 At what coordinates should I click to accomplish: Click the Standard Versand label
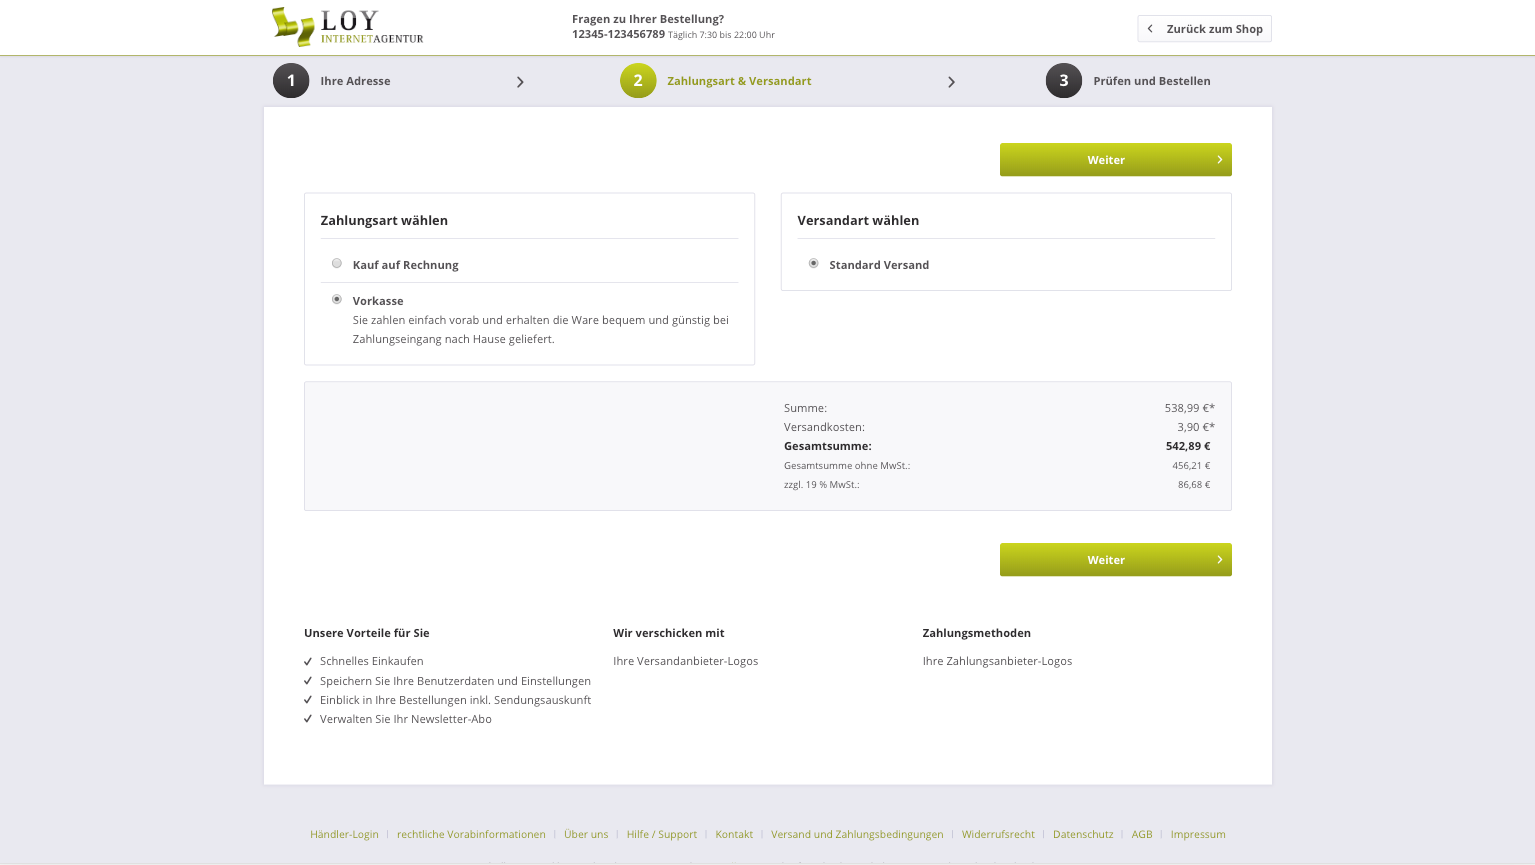[x=879, y=265]
